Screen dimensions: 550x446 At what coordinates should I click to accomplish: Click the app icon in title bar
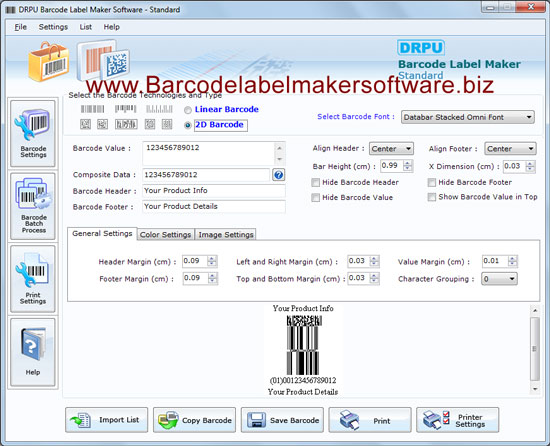(11, 10)
